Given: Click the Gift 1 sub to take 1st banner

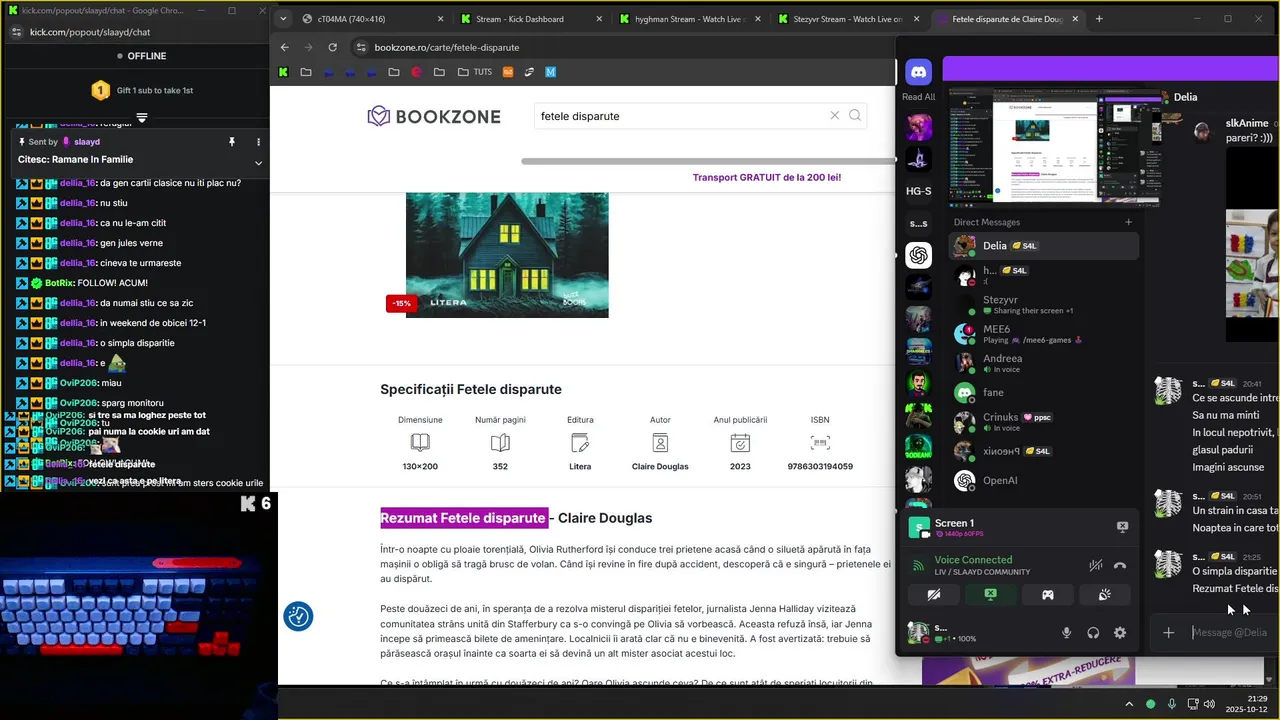Looking at the screenshot, I should [142, 90].
